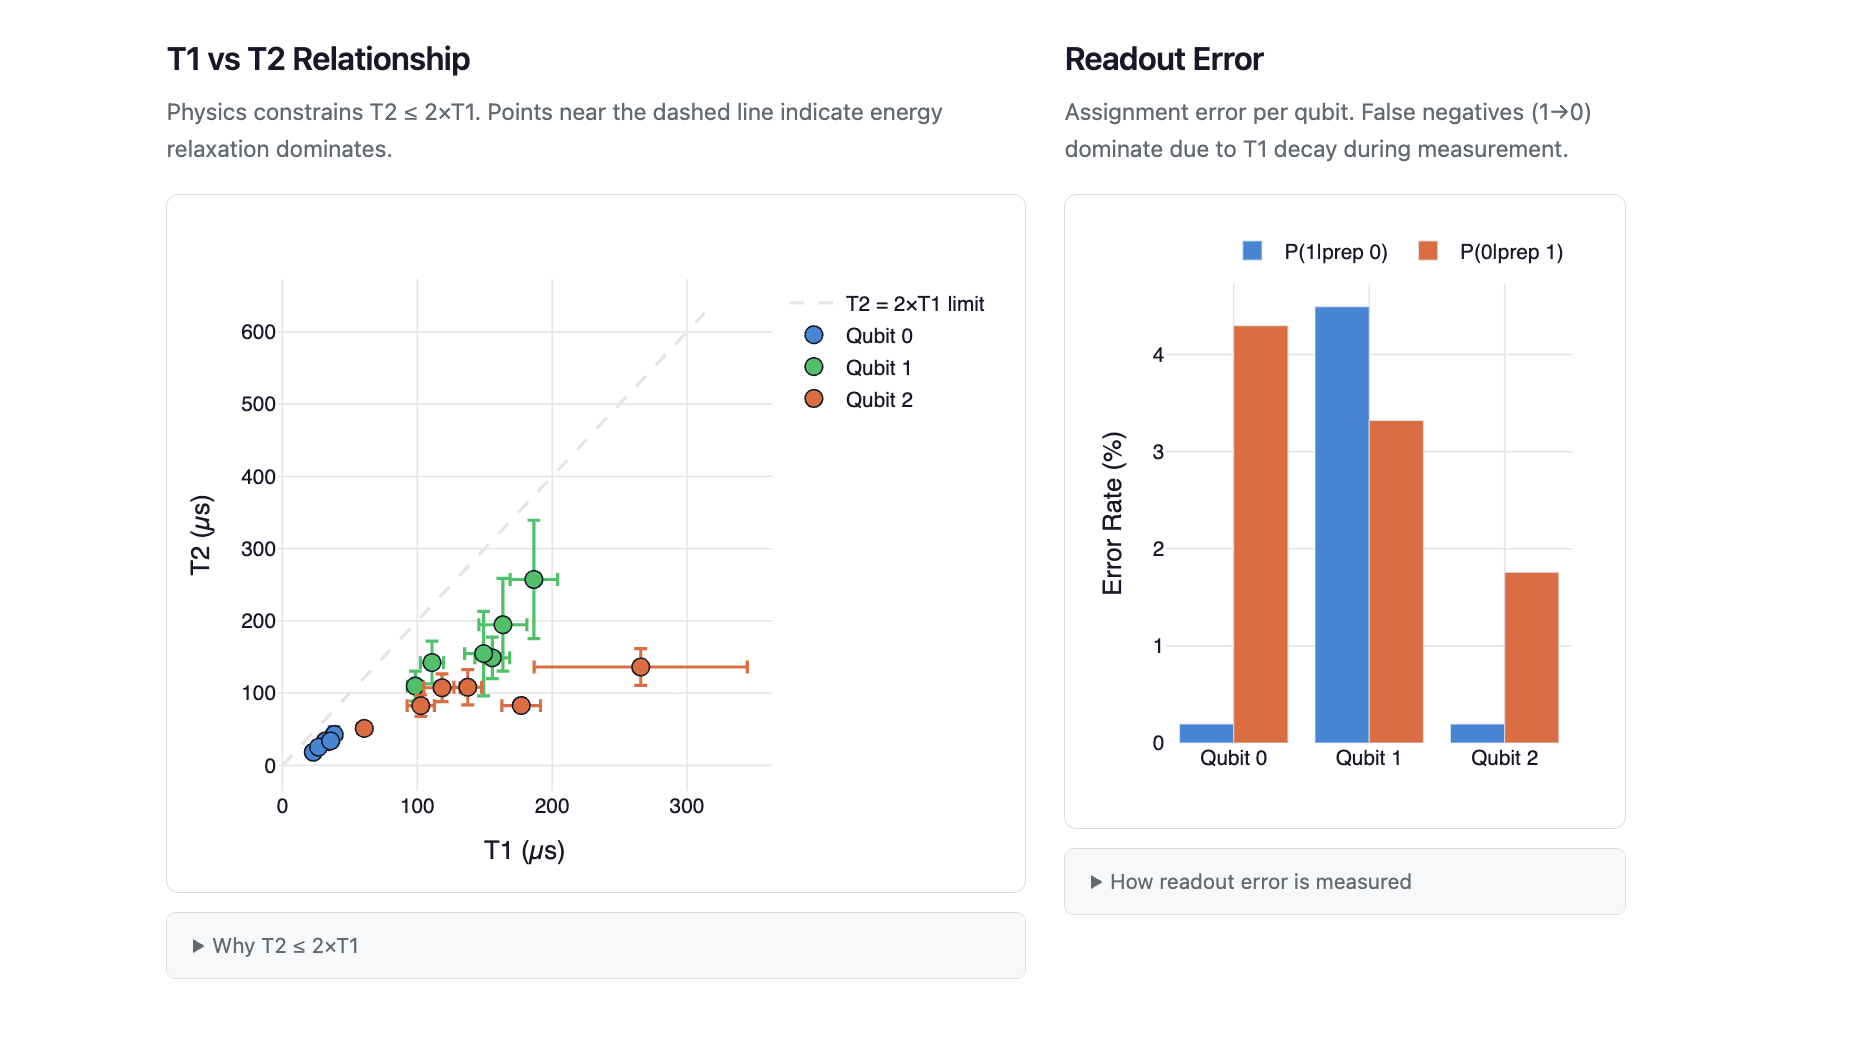
Task: Expand the 'Why T2 ≤ 2×T1' section
Action: [285, 946]
